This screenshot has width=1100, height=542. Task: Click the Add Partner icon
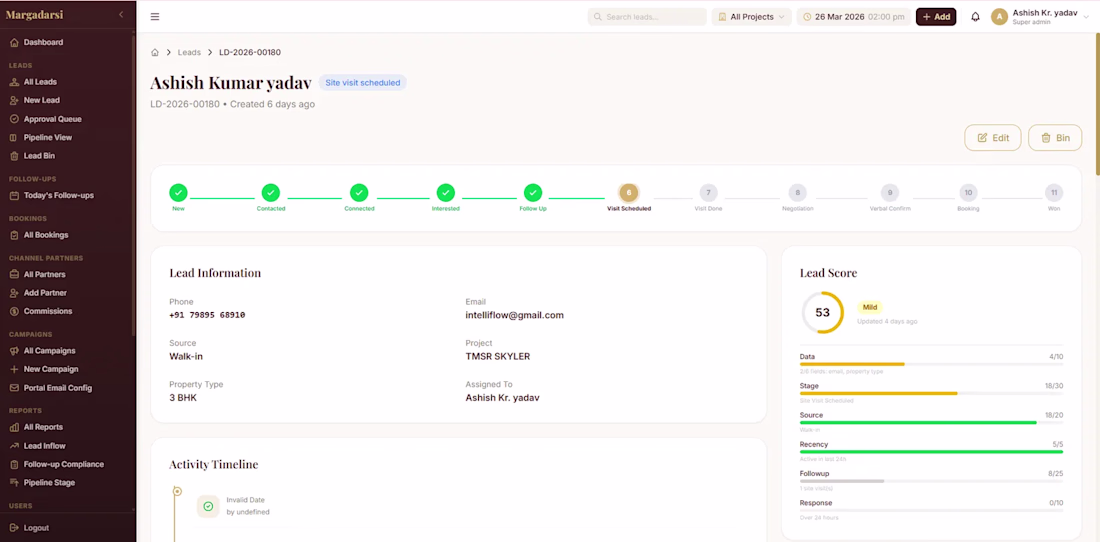tap(14, 293)
